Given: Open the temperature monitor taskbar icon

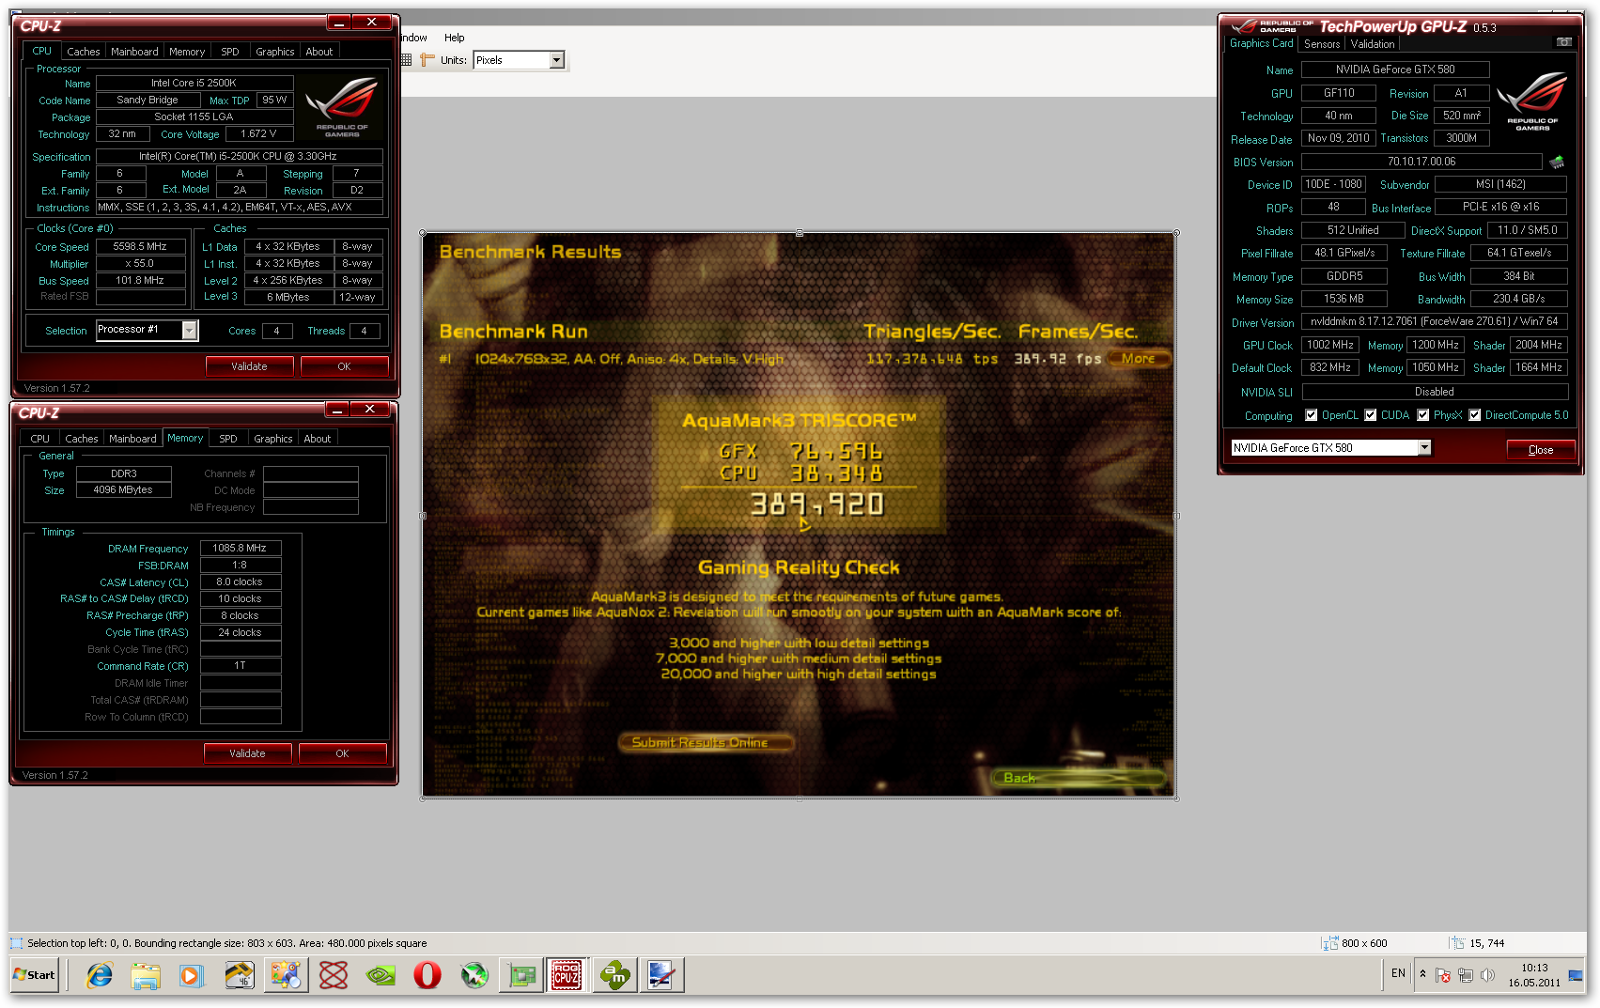Looking at the screenshot, I should 239,975.
